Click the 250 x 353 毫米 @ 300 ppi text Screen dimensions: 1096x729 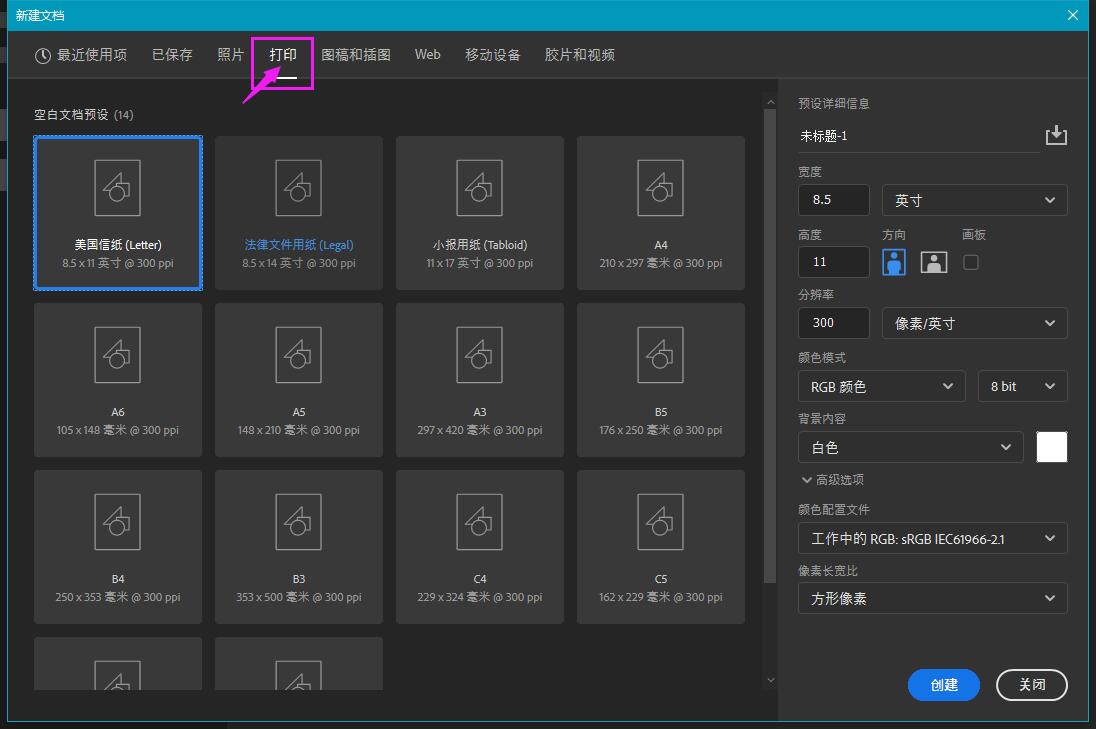[x=117, y=598]
